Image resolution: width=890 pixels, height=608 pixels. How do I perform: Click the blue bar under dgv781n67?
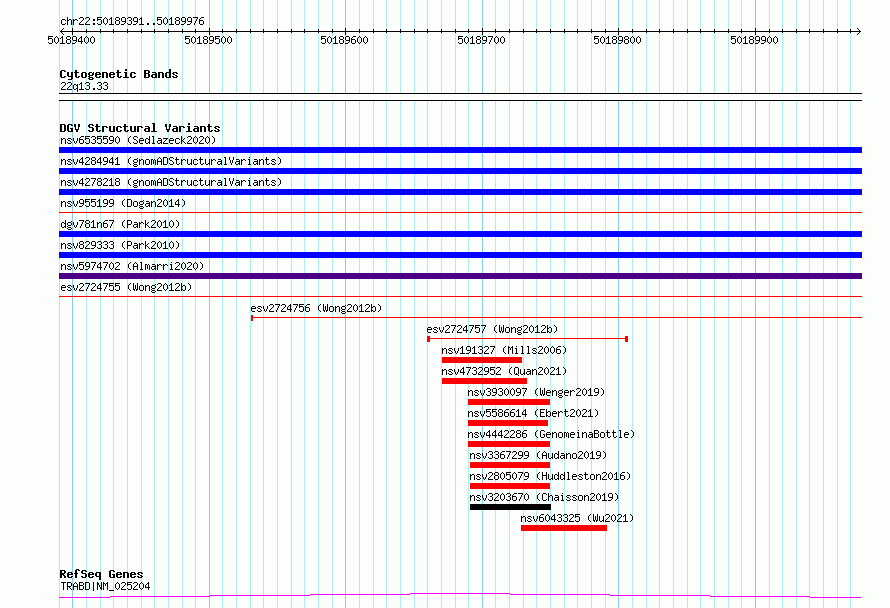tap(460, 234)
